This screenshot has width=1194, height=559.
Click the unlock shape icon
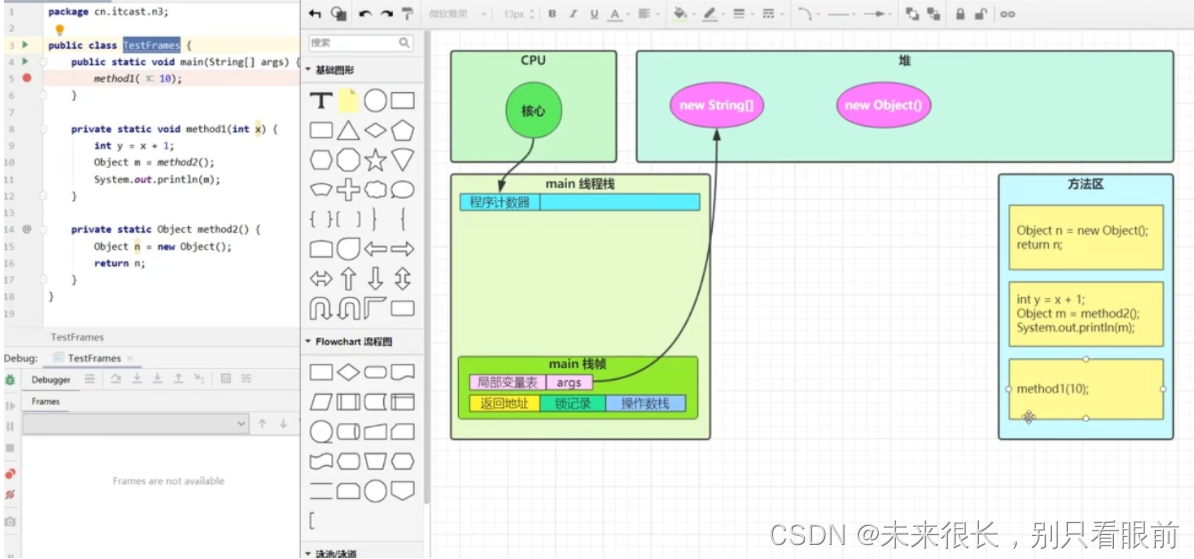pos(982,14)
